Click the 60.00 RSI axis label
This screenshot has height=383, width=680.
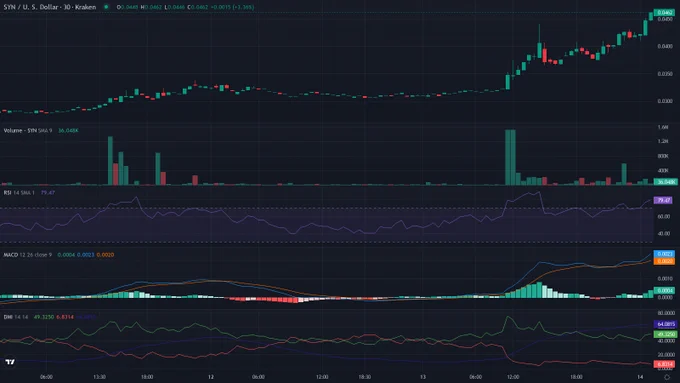[x=664, y=216]
